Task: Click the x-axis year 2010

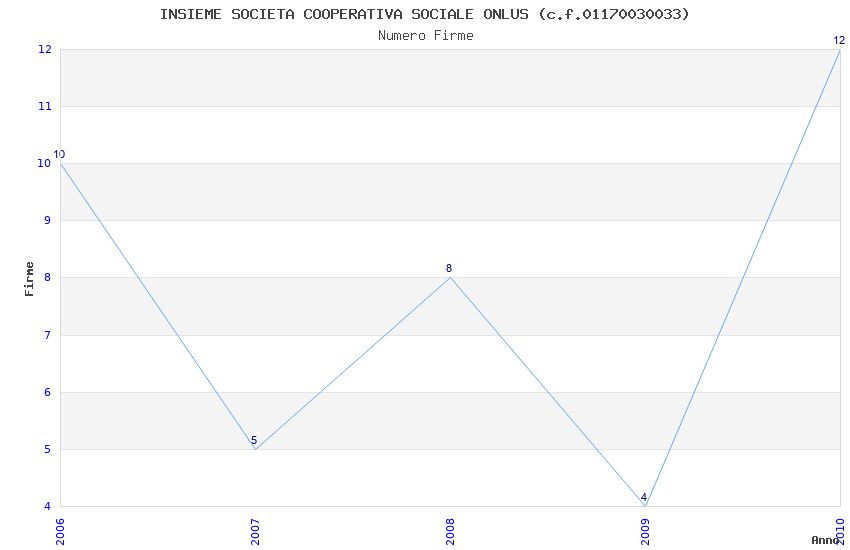Action: tap(840, 532)
